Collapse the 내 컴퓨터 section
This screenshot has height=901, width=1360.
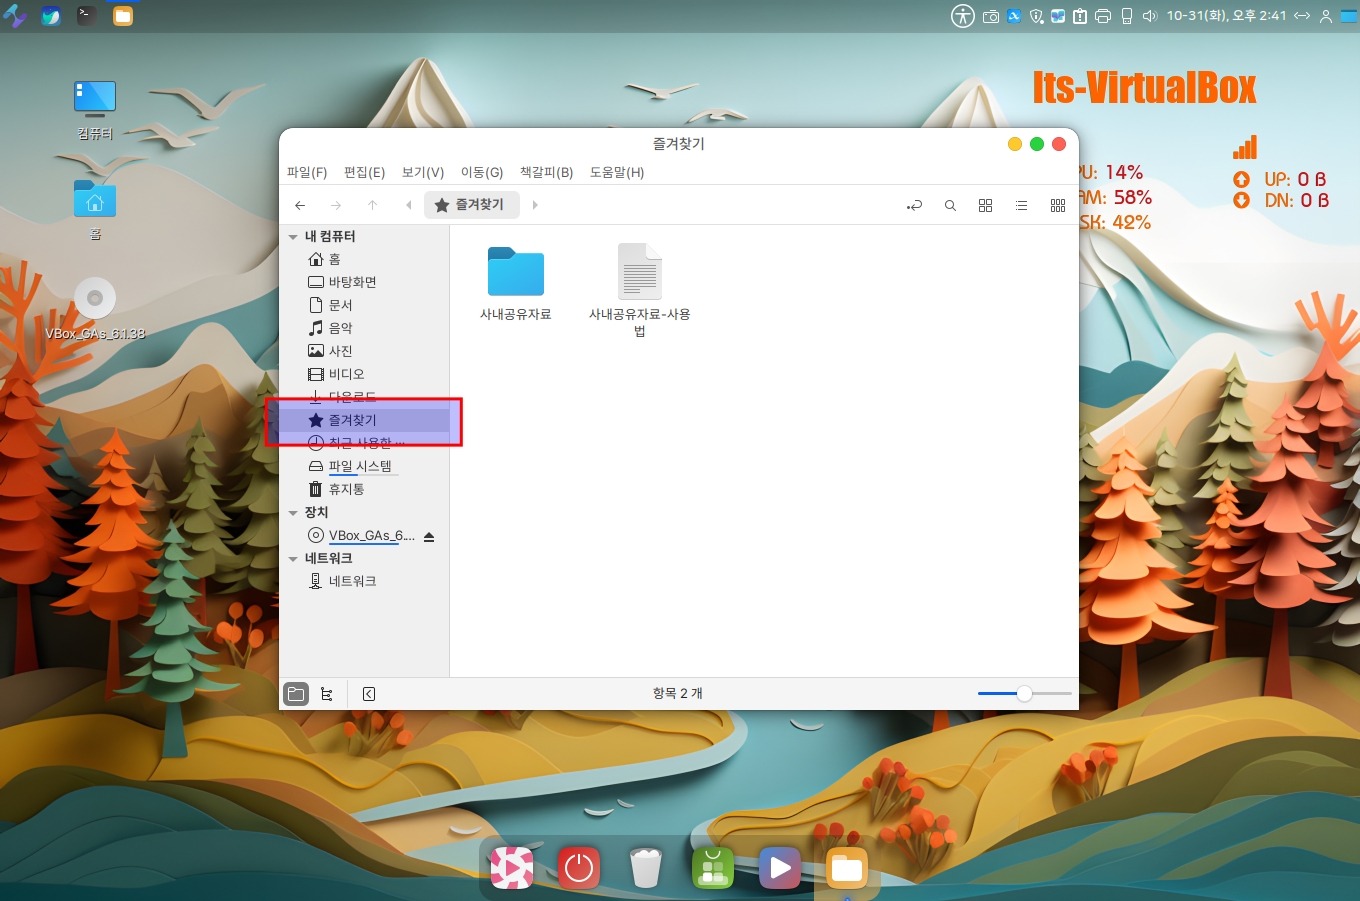[293, 237]
